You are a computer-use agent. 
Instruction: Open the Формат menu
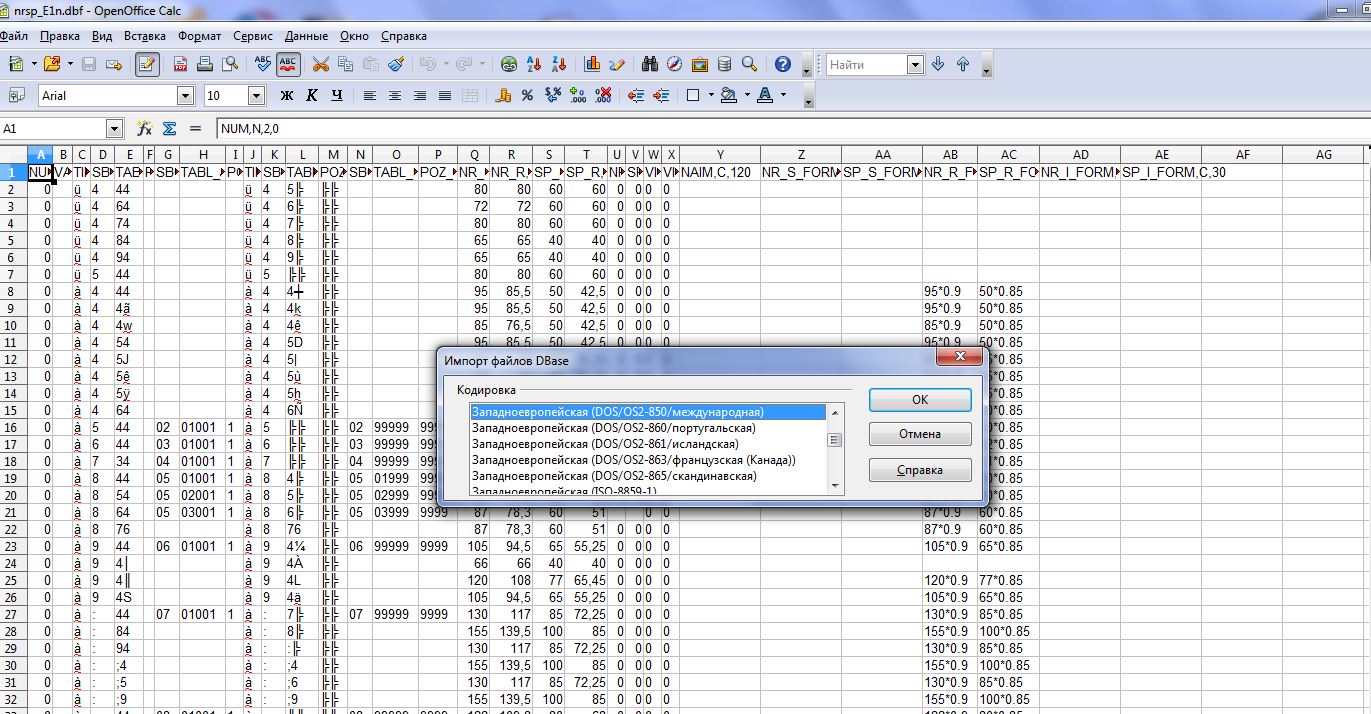200,36
